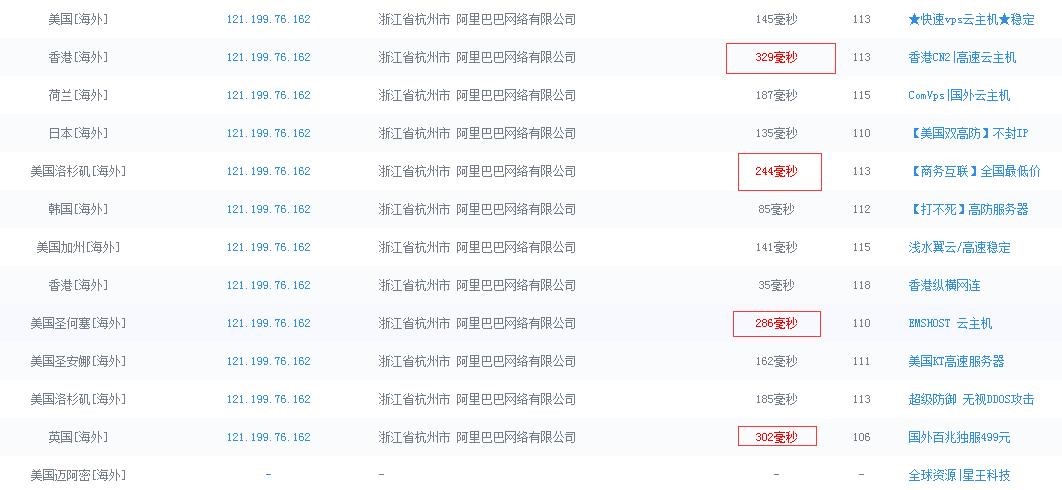Open the 国外百兆独服499元 link
1062x490 pixels.
[x=958, y=437]
